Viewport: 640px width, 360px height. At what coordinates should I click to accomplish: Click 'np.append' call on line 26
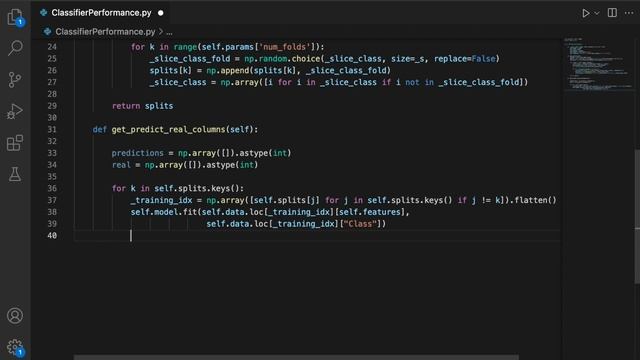pos(228,70)
